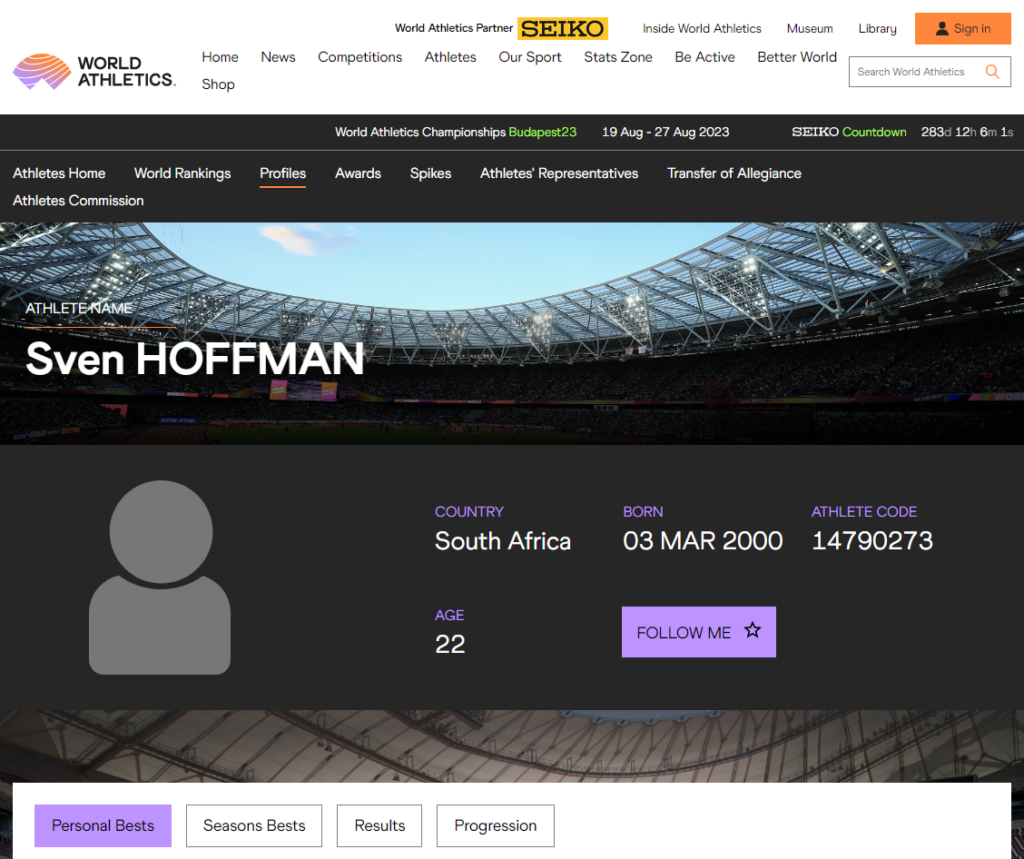Click the World Athletics logo
Screen dimensions: 1024x859
tap(94, 71)
